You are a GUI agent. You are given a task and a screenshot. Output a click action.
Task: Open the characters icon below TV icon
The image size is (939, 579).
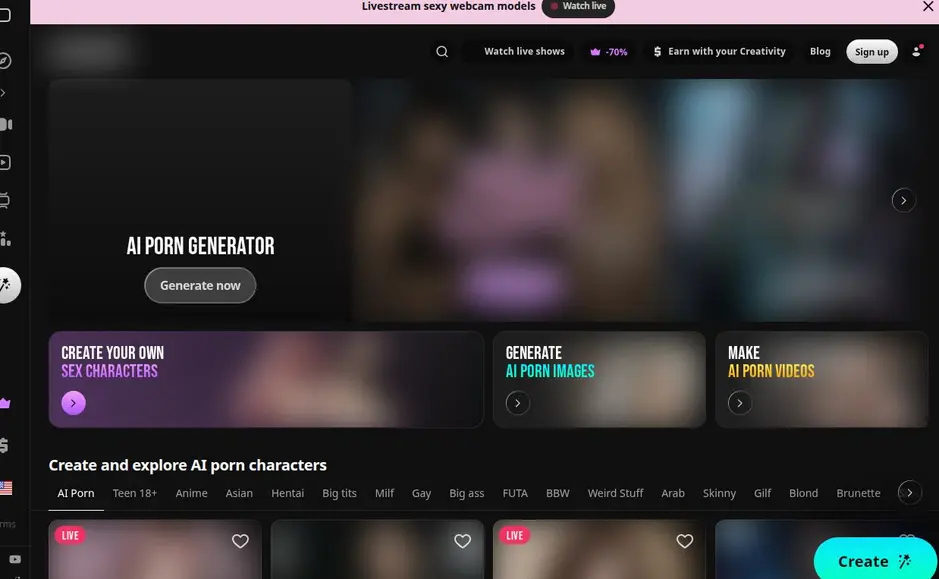click(x=5, y=238)
